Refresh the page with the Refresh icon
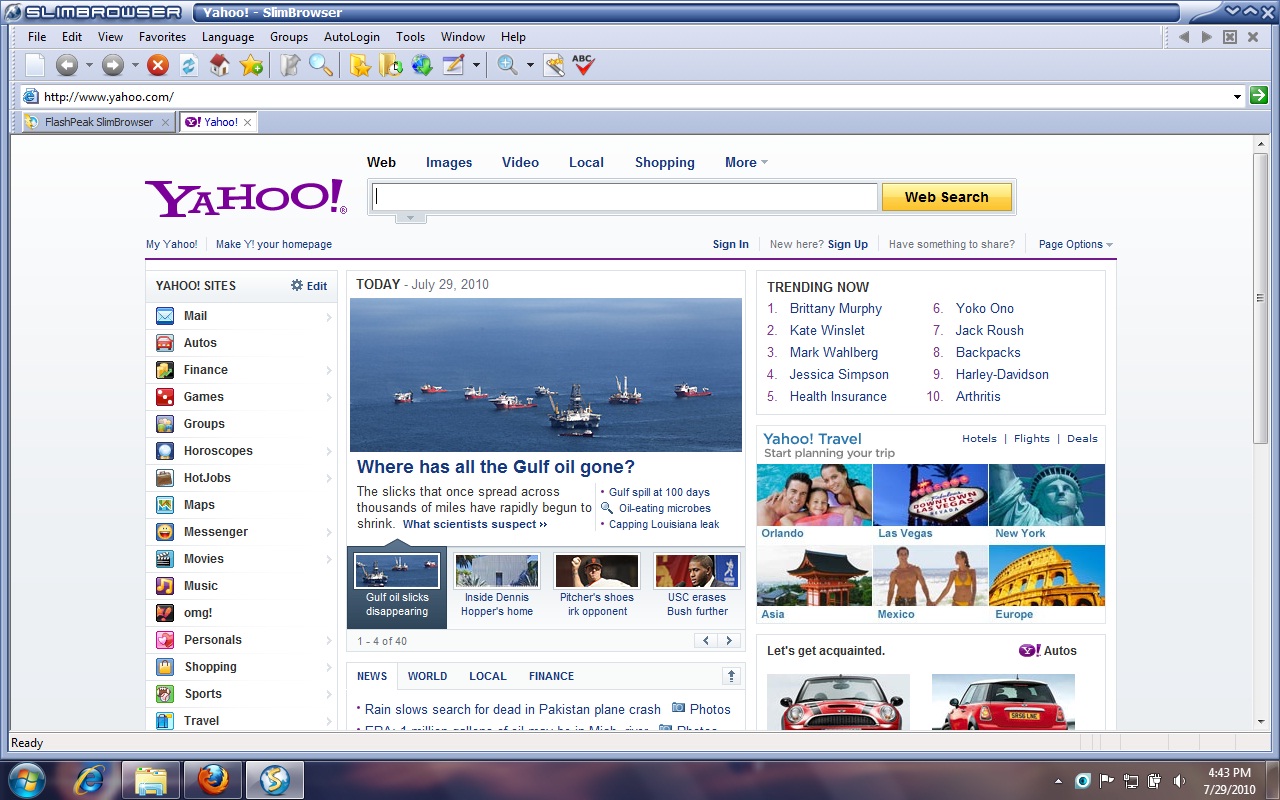Image resolution: width=1280 pixels, height=800 pixels. 188,65
